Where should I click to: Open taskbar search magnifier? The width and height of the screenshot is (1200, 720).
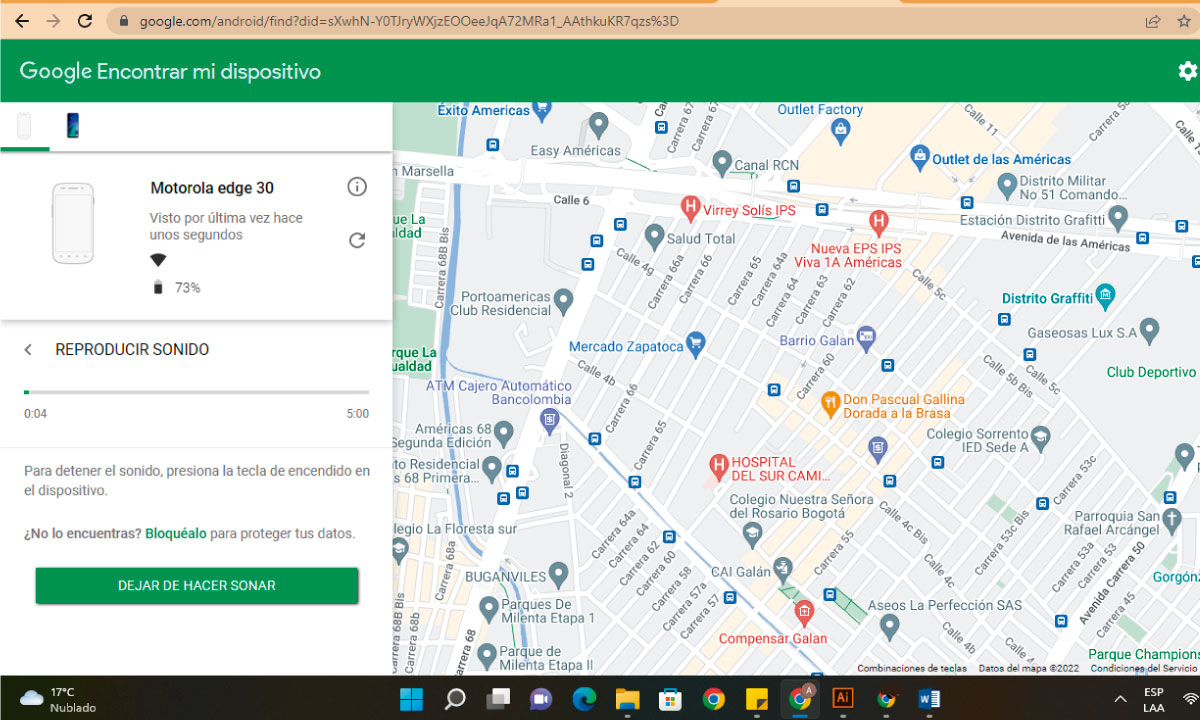point(455,699)
